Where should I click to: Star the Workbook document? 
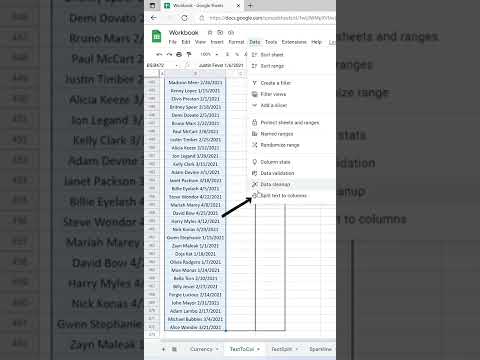(210, 32)
